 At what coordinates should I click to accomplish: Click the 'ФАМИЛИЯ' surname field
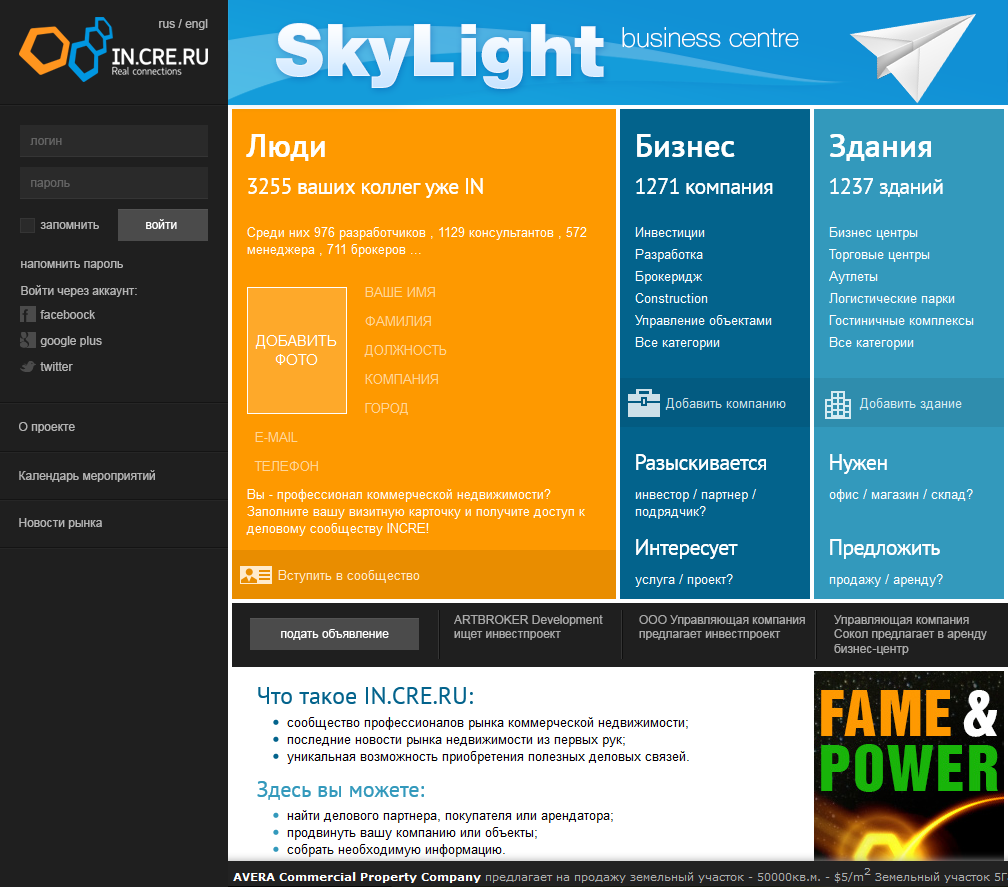[x=398, y=321]
